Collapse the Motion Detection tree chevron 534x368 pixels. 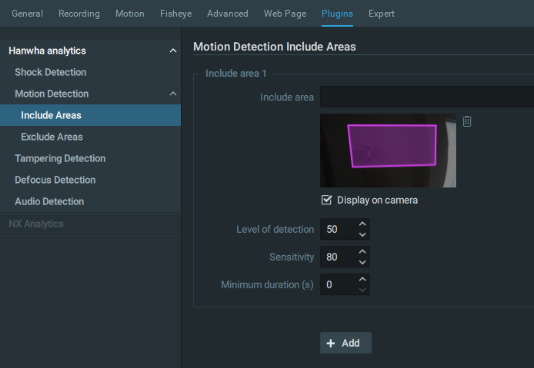(x=173, y=94)
